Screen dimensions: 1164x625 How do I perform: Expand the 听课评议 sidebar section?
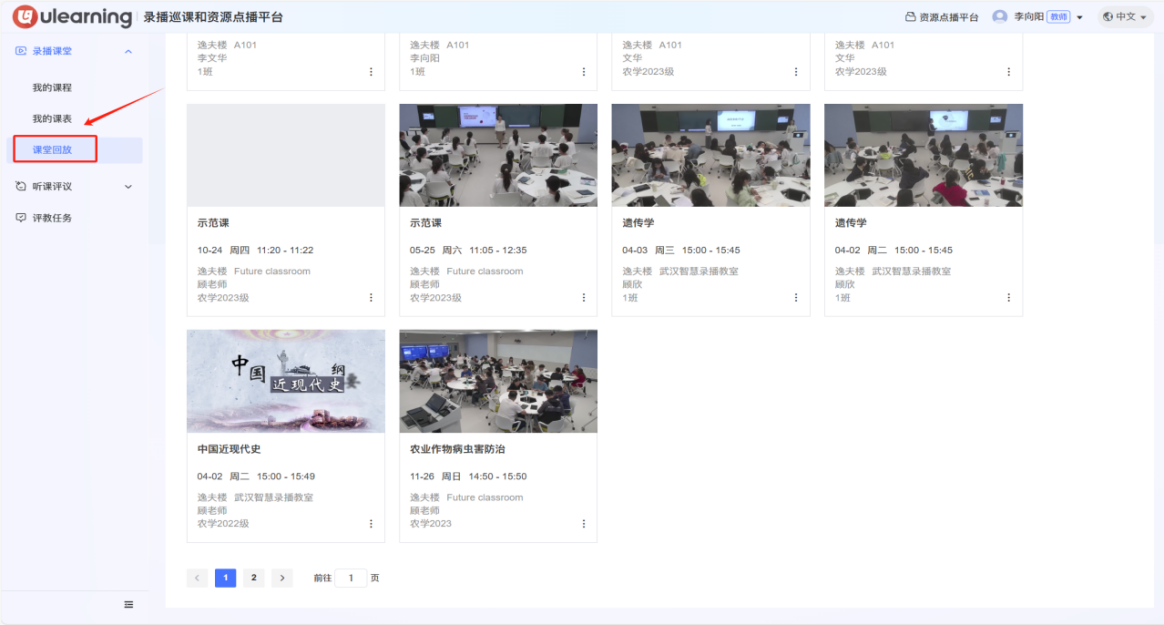pyautogui.click(x=128, y=187)
